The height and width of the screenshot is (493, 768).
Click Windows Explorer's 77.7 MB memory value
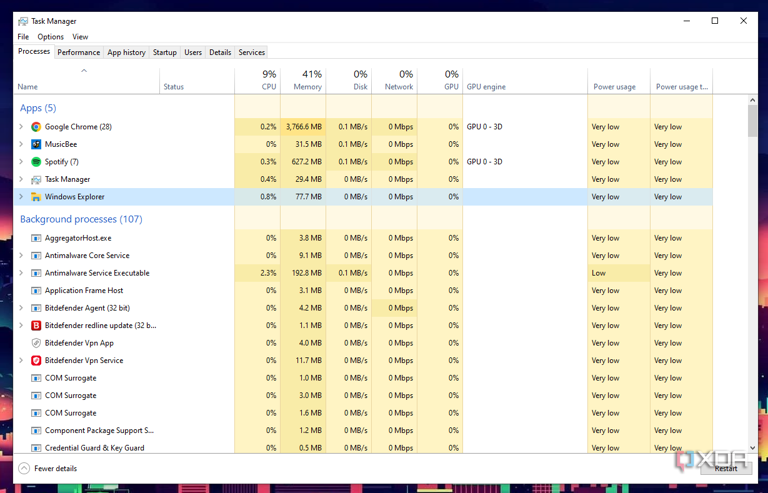(309, 197)
